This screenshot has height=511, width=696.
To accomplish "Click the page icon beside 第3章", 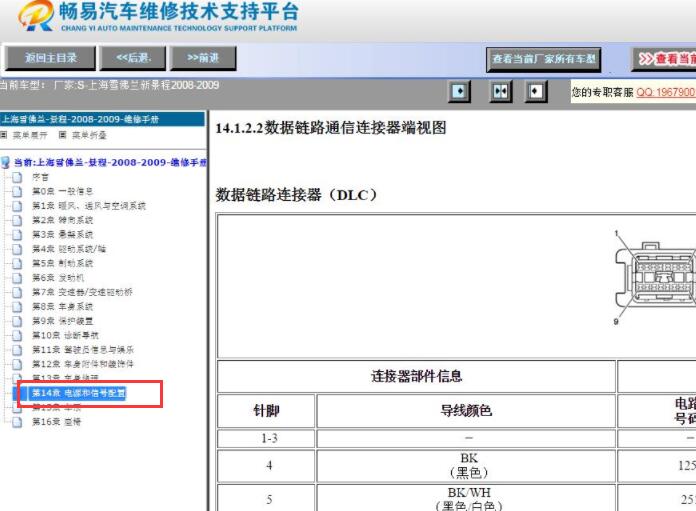I will [17, 235].
